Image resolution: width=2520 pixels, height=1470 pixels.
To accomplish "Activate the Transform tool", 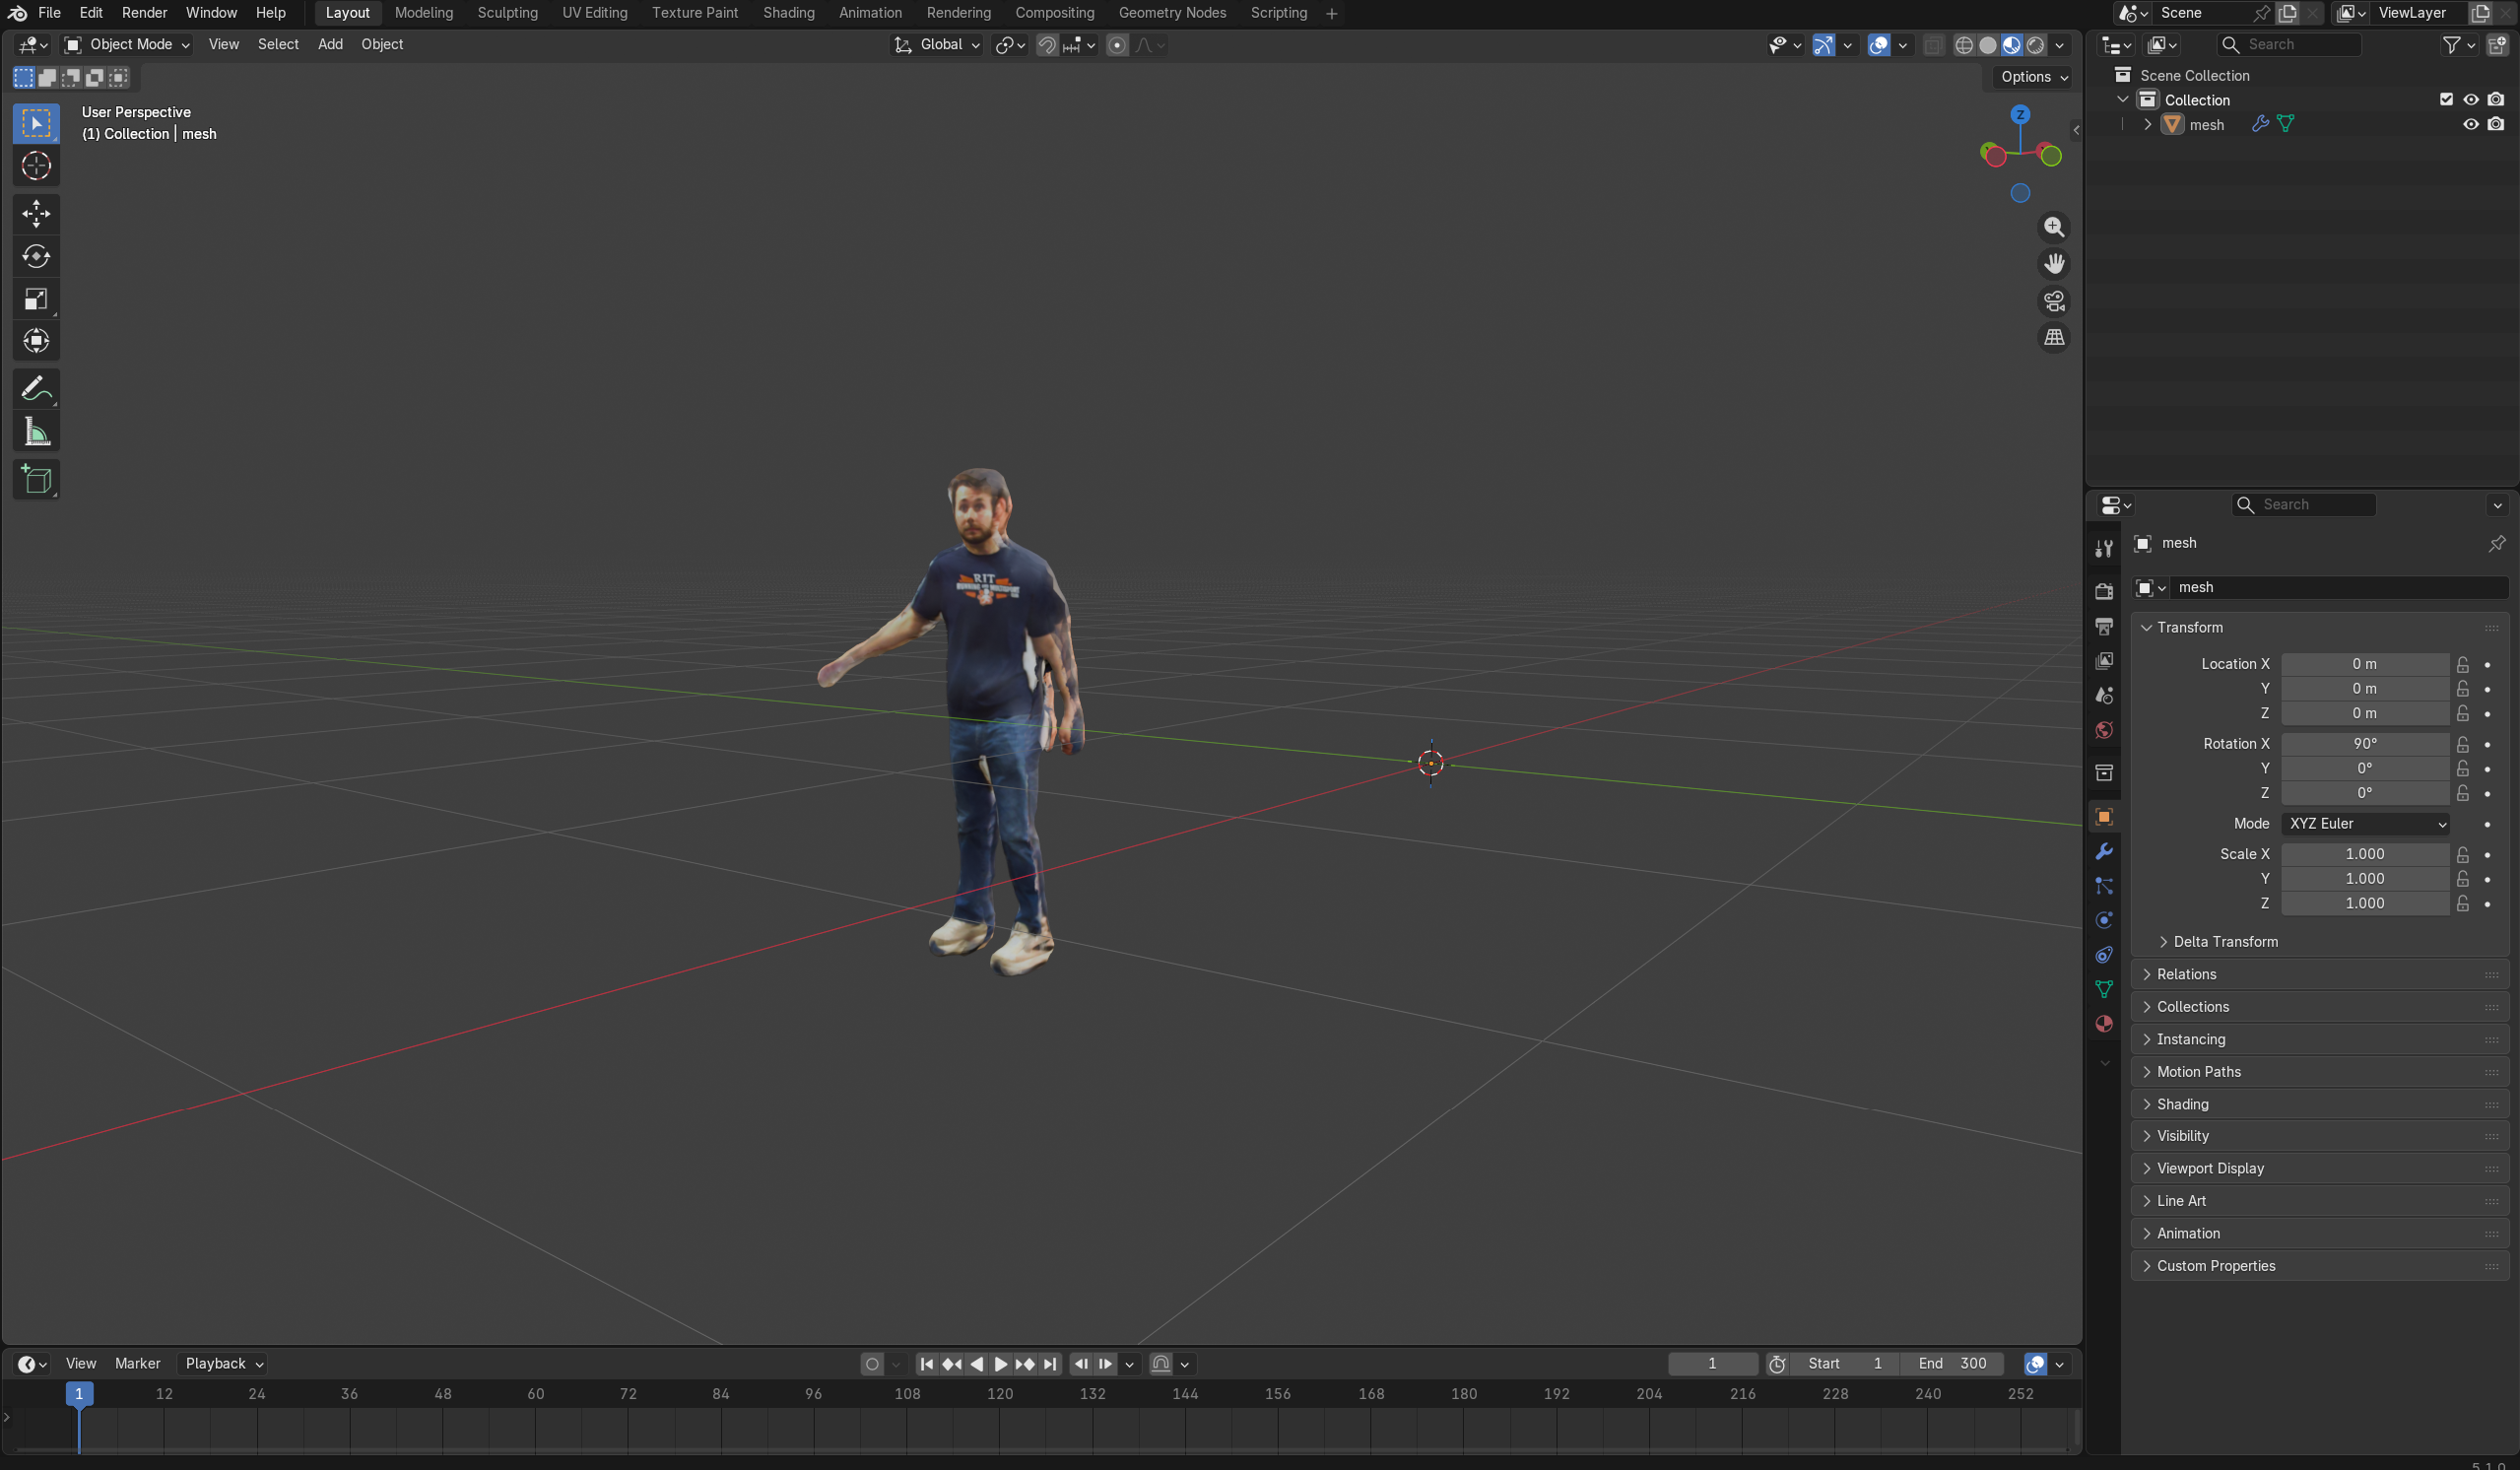I will [36, 341].
